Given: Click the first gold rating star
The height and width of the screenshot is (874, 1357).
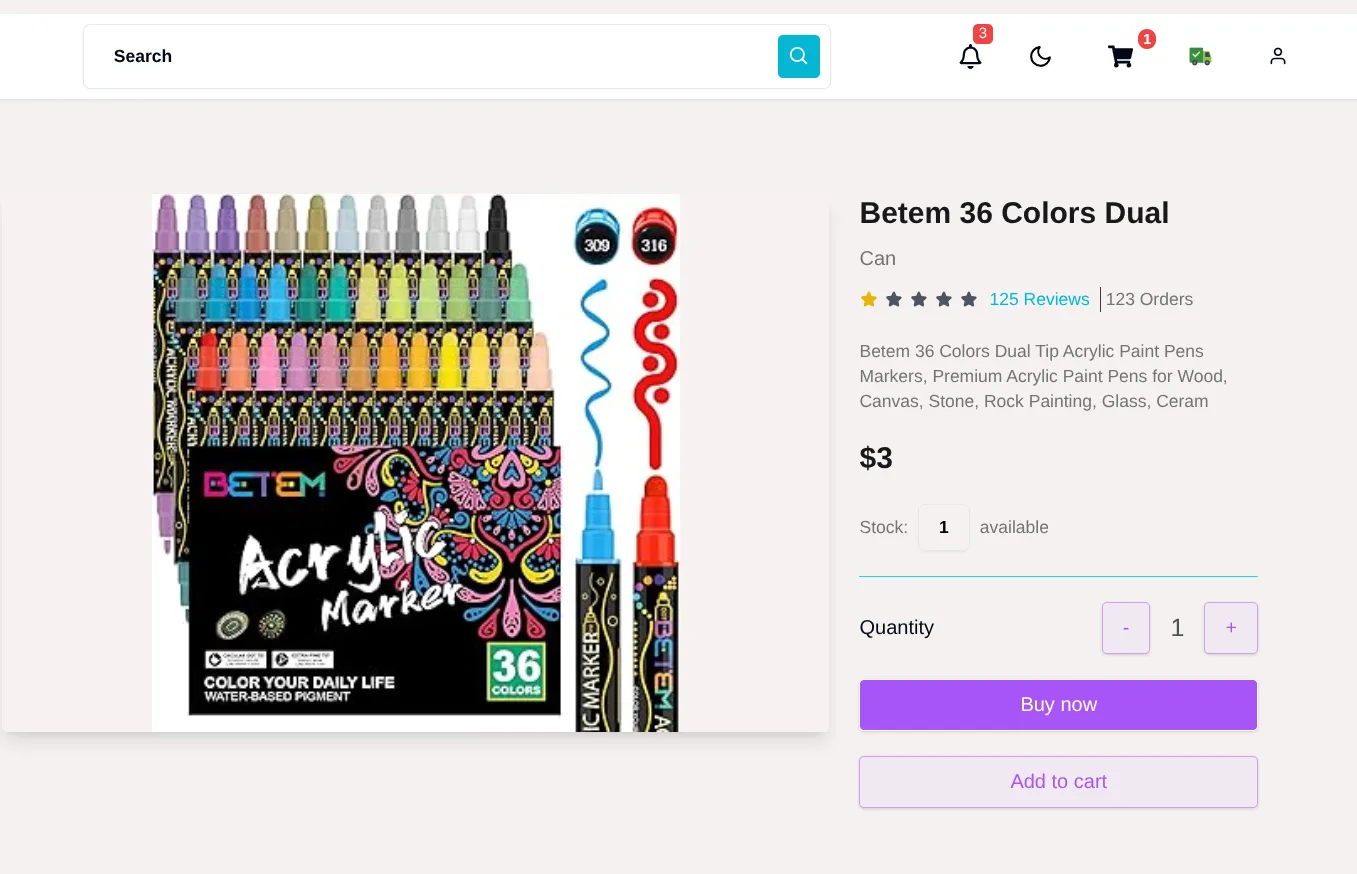Looking at the screenshot, I should [x=869, y=299].
